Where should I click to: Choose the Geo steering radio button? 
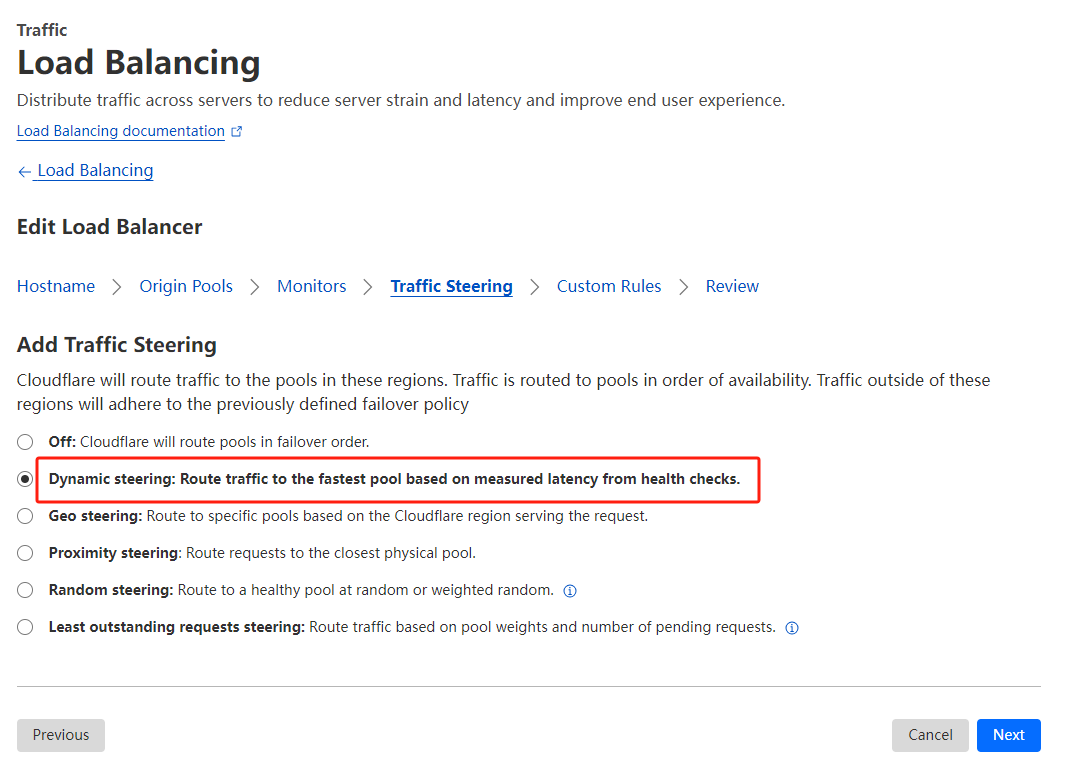[25, 516]
